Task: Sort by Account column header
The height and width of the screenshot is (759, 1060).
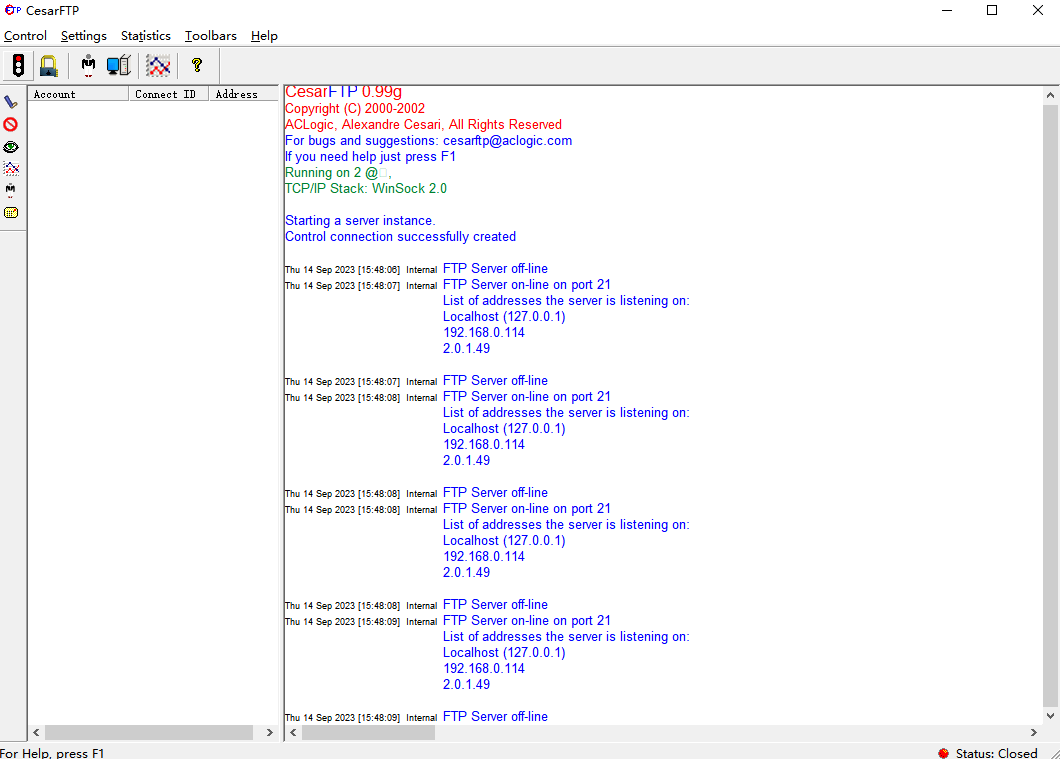Action: [78, 94]
